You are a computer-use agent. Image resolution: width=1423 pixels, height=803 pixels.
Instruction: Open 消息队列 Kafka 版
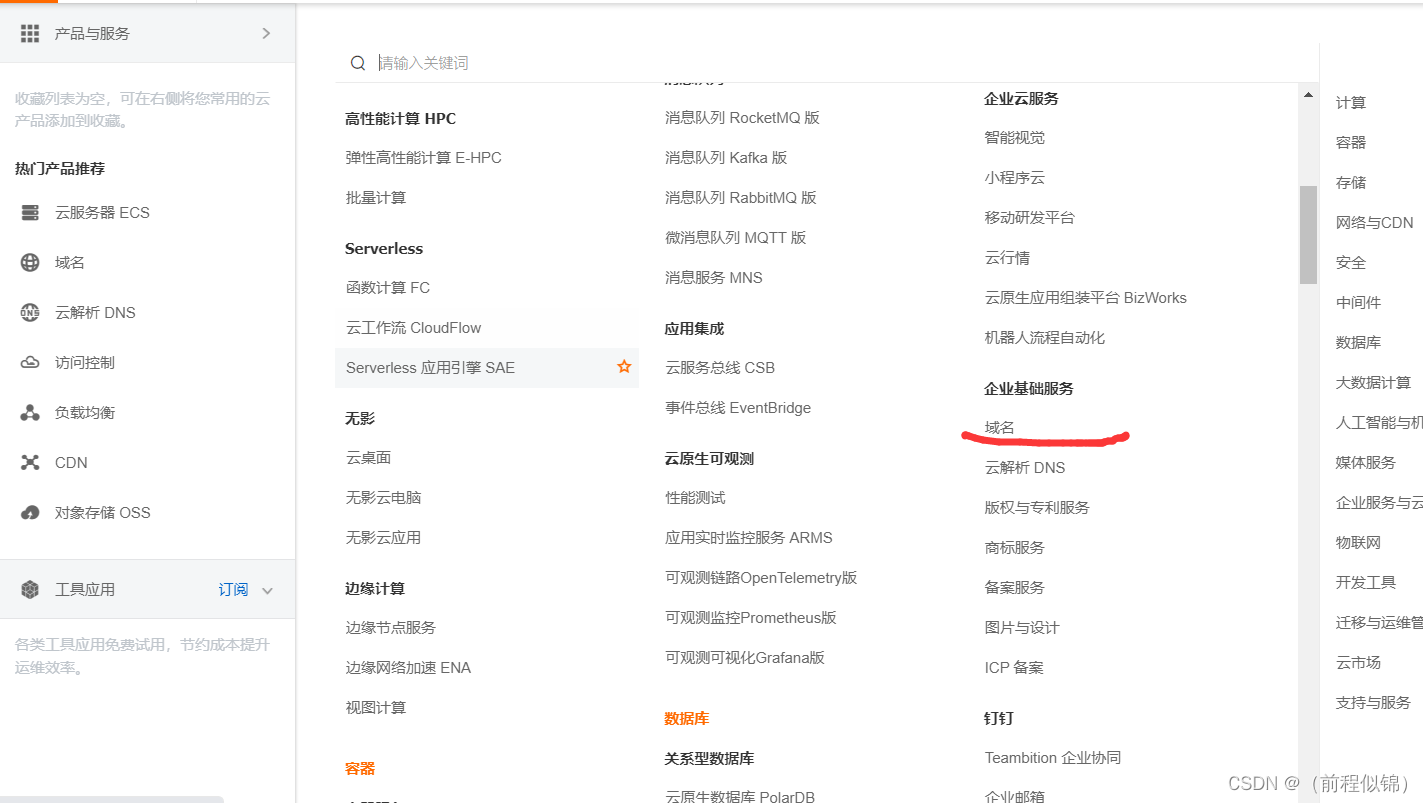coord(727,157)
